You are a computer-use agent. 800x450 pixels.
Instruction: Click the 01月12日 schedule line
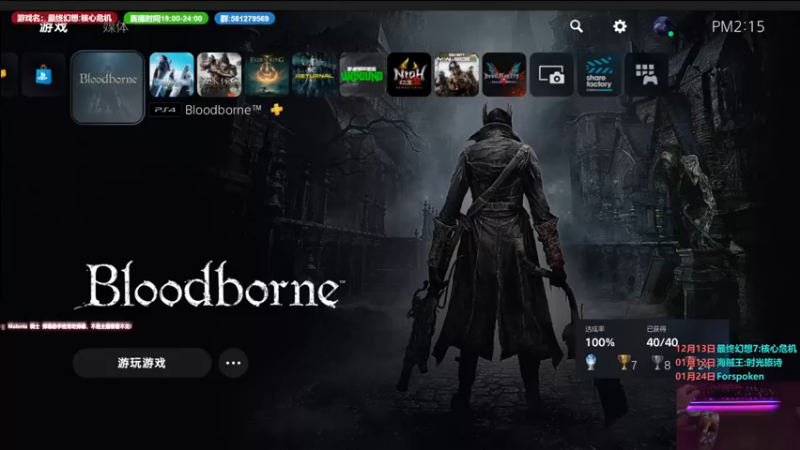tap(729, 362)
